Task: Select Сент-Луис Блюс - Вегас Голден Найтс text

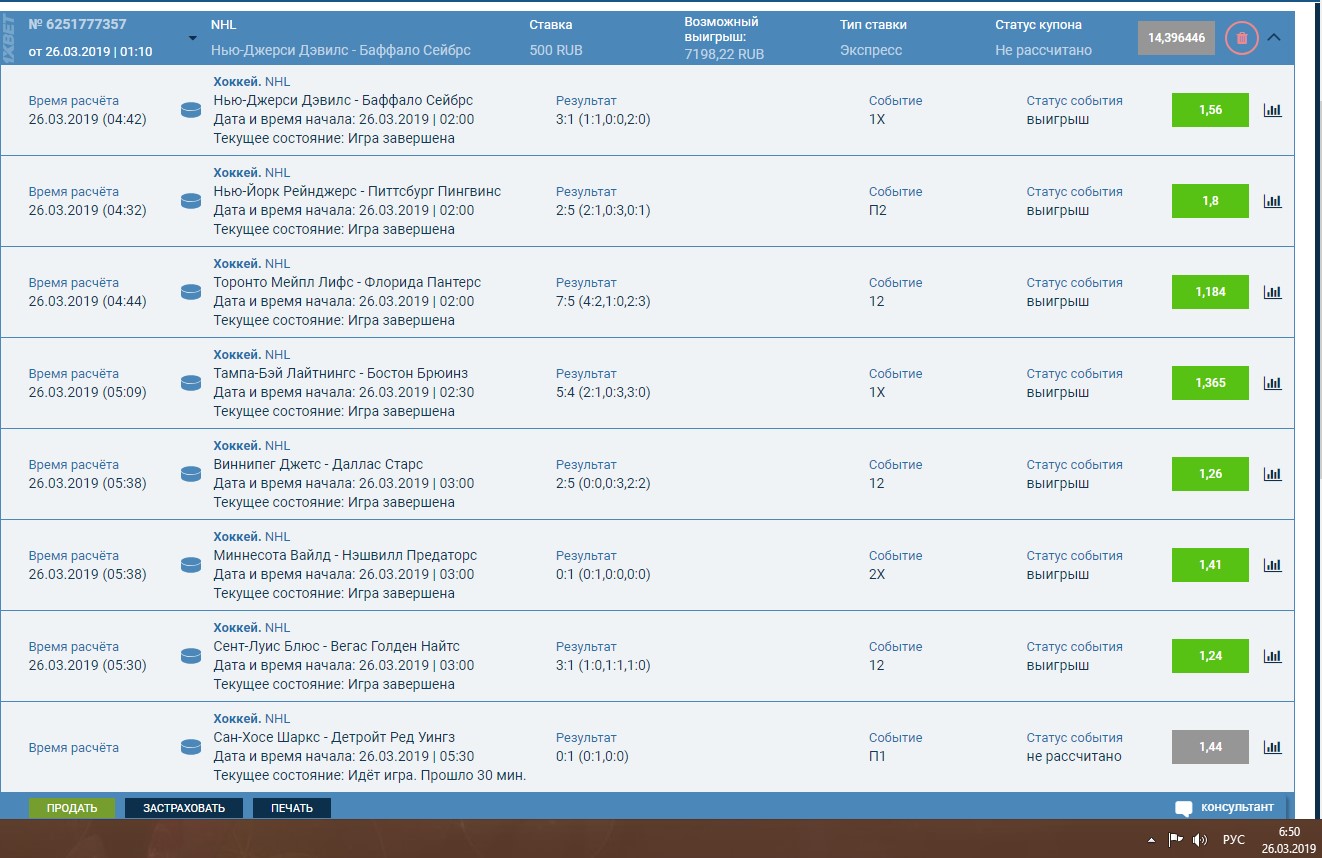Action: click(x=337, y=646)
